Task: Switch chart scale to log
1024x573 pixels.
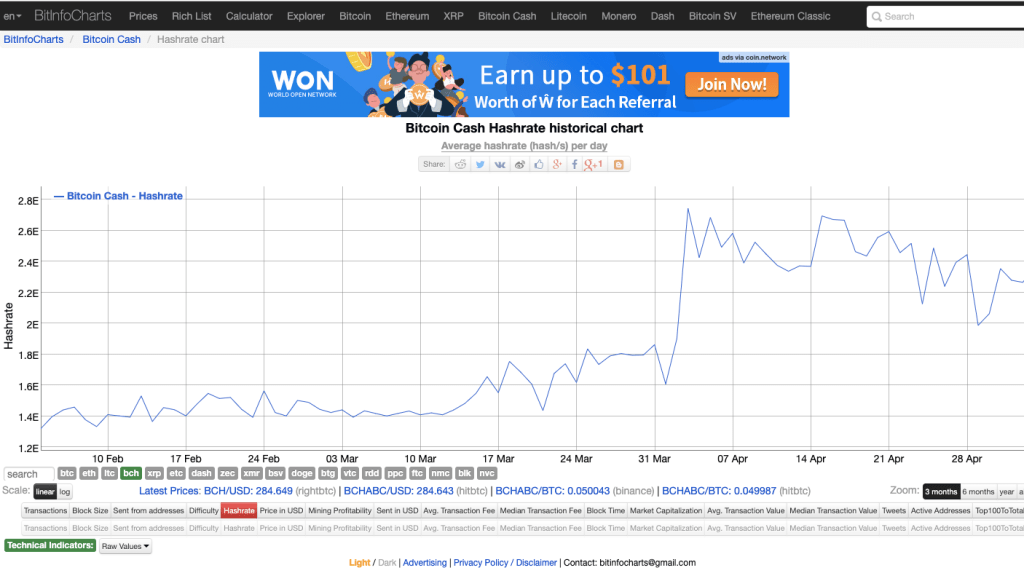Action: (x=65, y=492)
